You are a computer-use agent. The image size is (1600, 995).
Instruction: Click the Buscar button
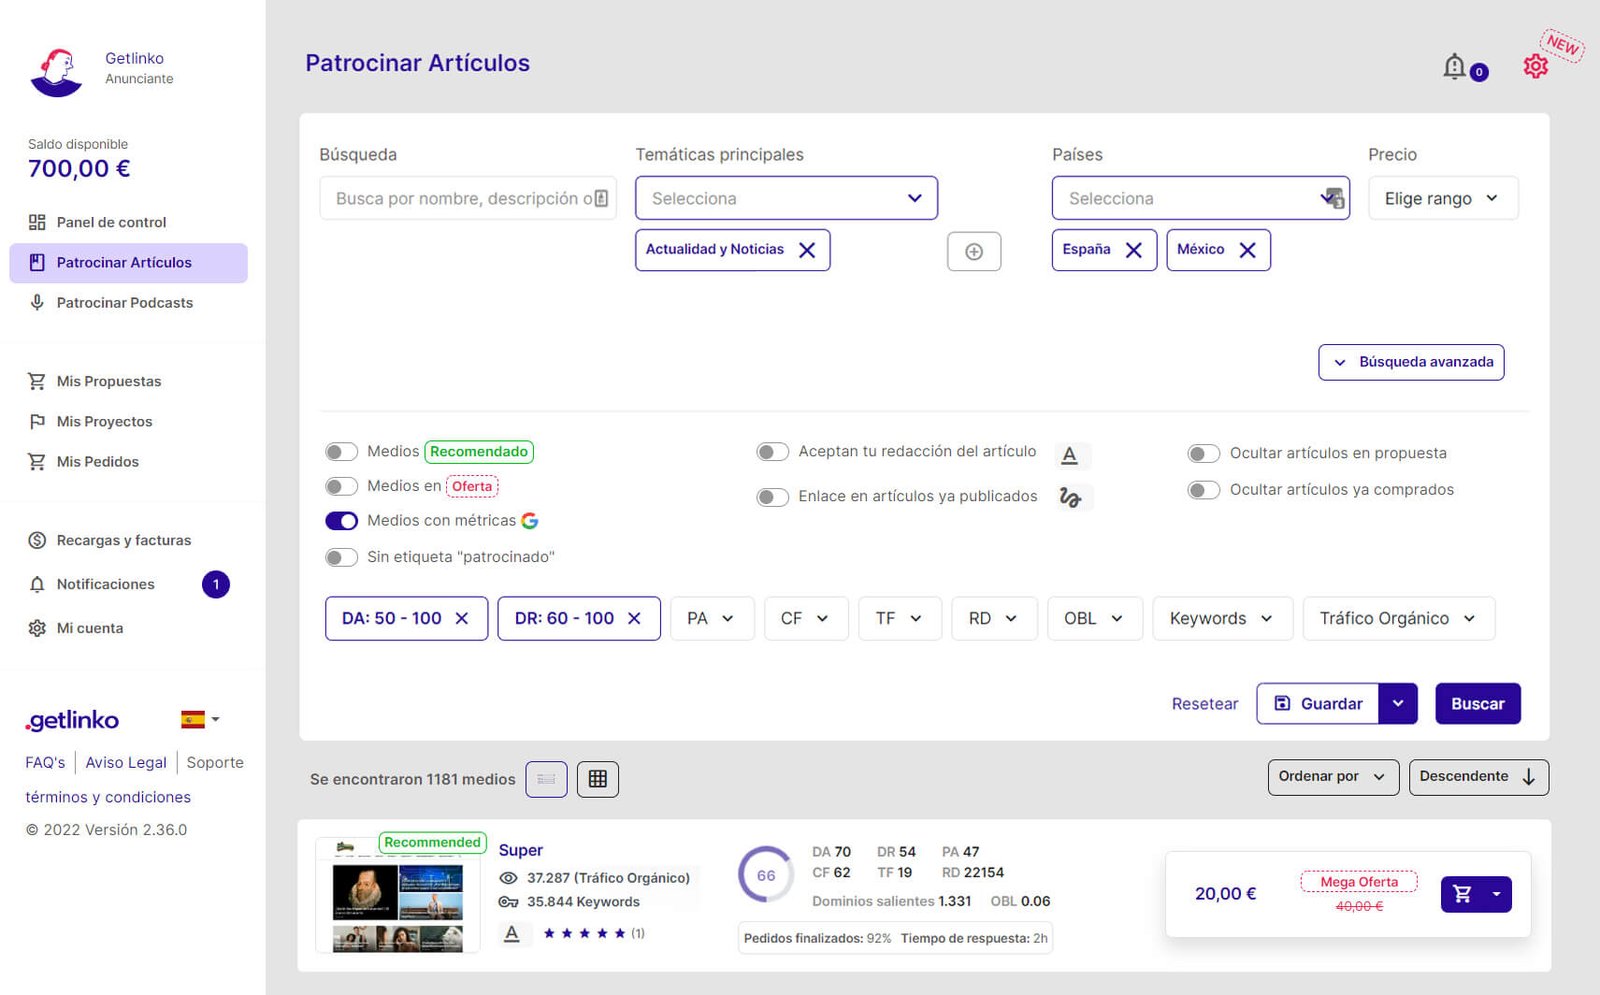[1477, 704]
